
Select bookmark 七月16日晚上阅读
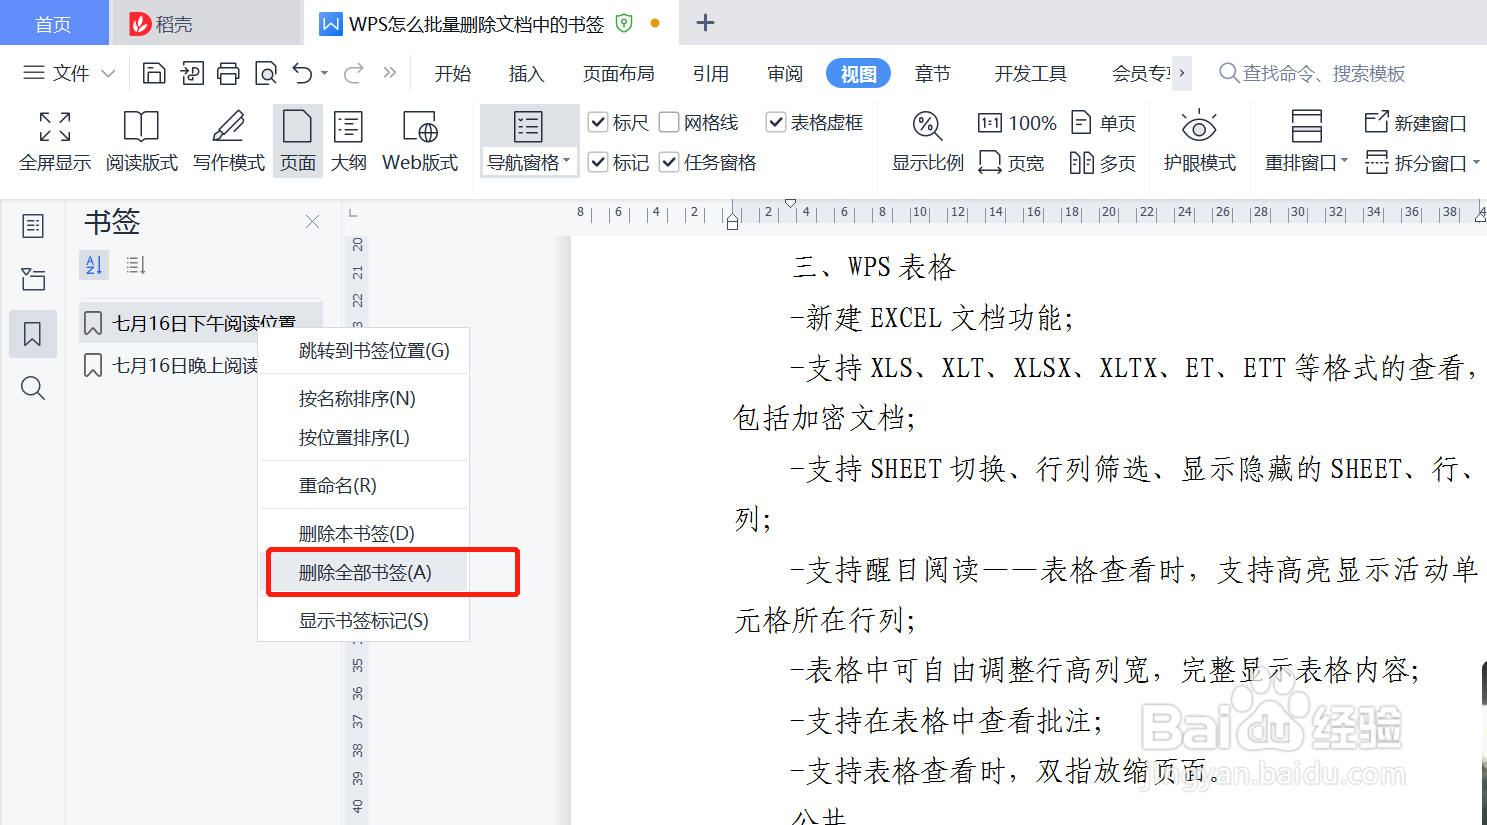169,366
